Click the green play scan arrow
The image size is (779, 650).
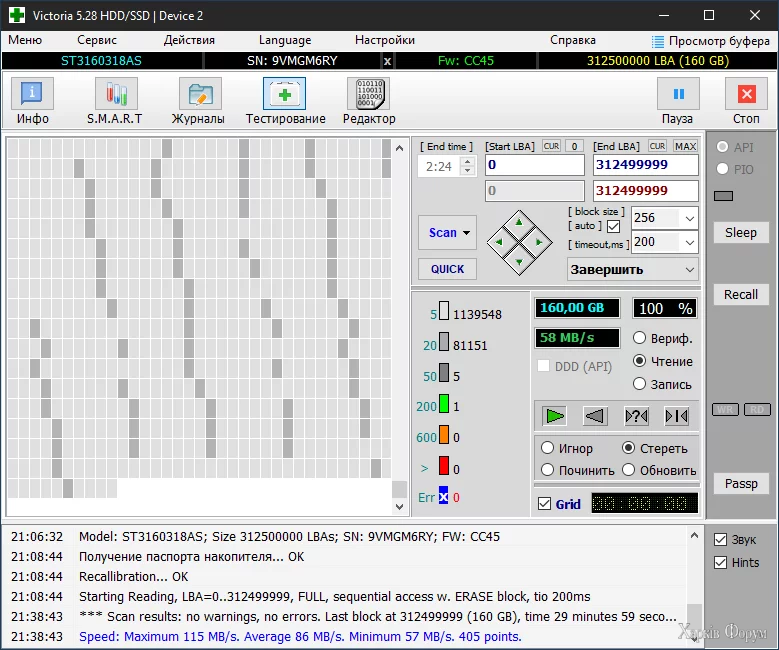point(555,416)
